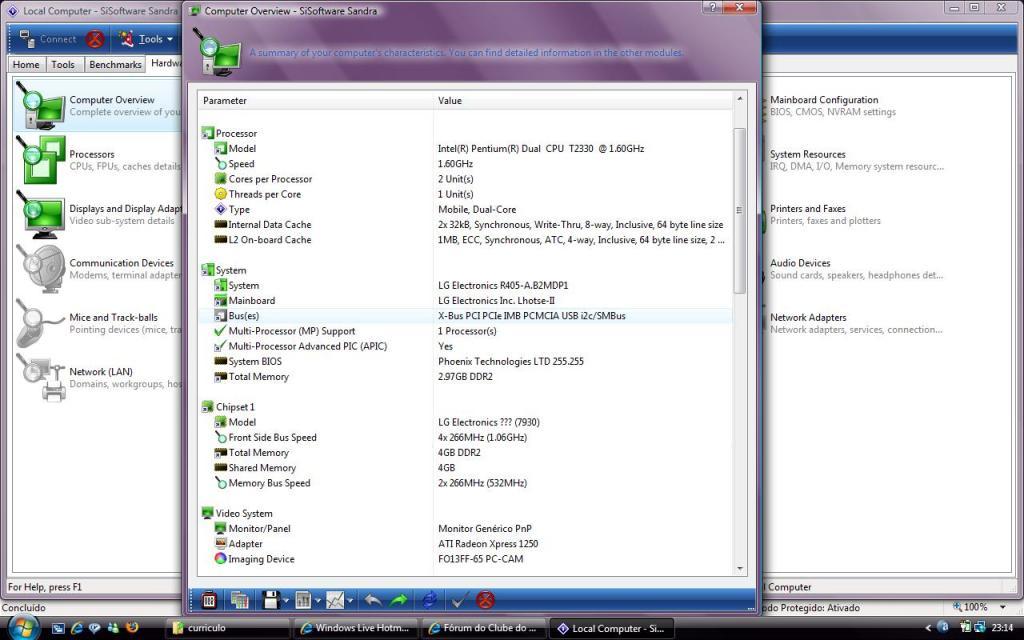Screen dimensions: 1024x640
Task: Switch to the Benchmarks tab
Action: point(115,64)
